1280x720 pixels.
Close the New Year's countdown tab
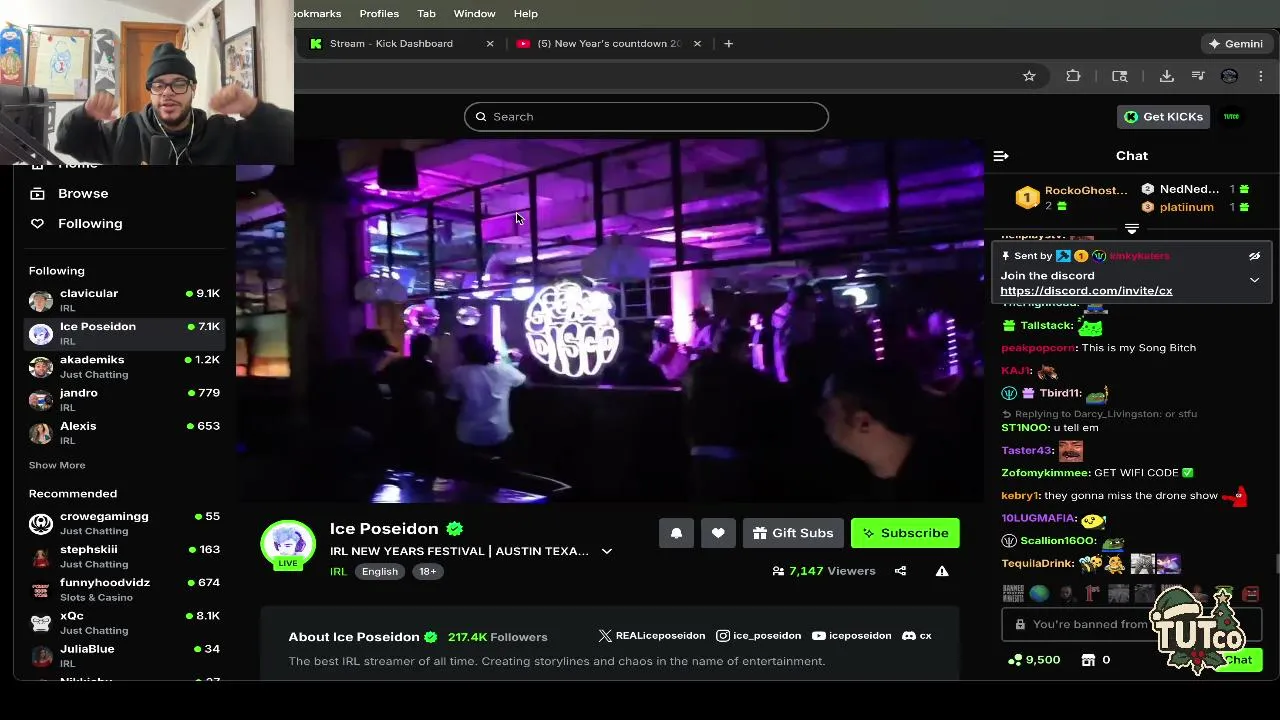pos(697,44)
